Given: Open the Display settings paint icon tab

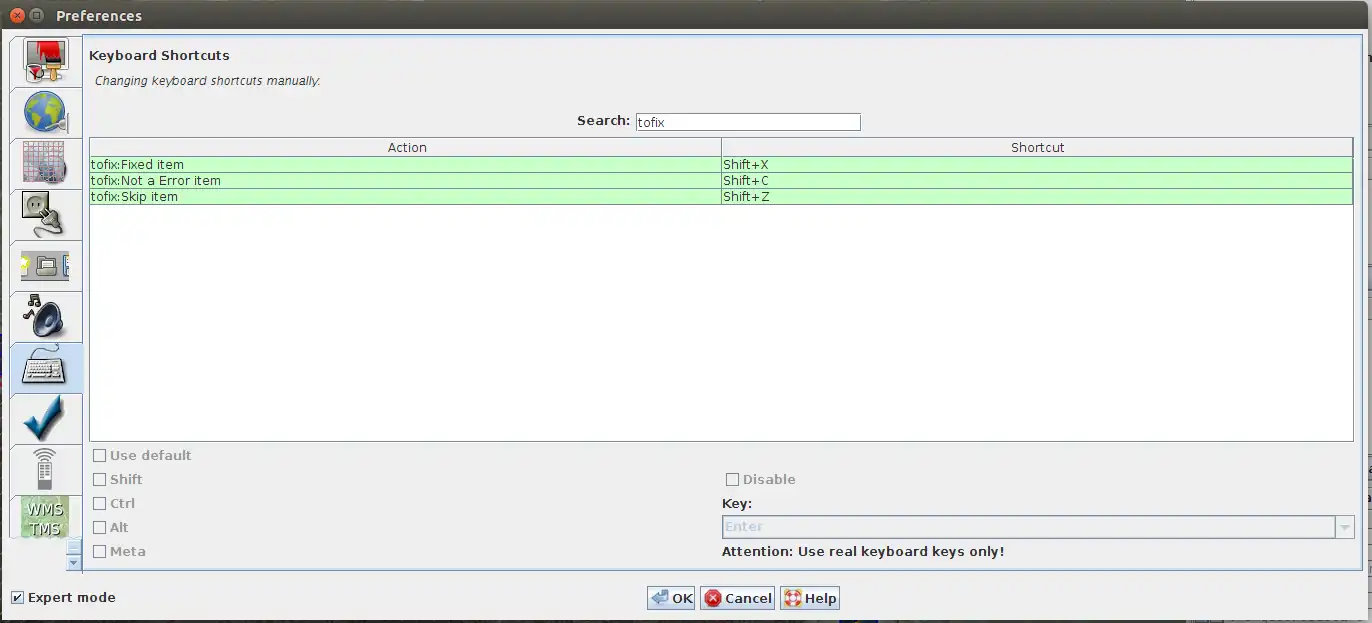Looking at the screenshot, I should pyautogui.click(x=45, y=62).
